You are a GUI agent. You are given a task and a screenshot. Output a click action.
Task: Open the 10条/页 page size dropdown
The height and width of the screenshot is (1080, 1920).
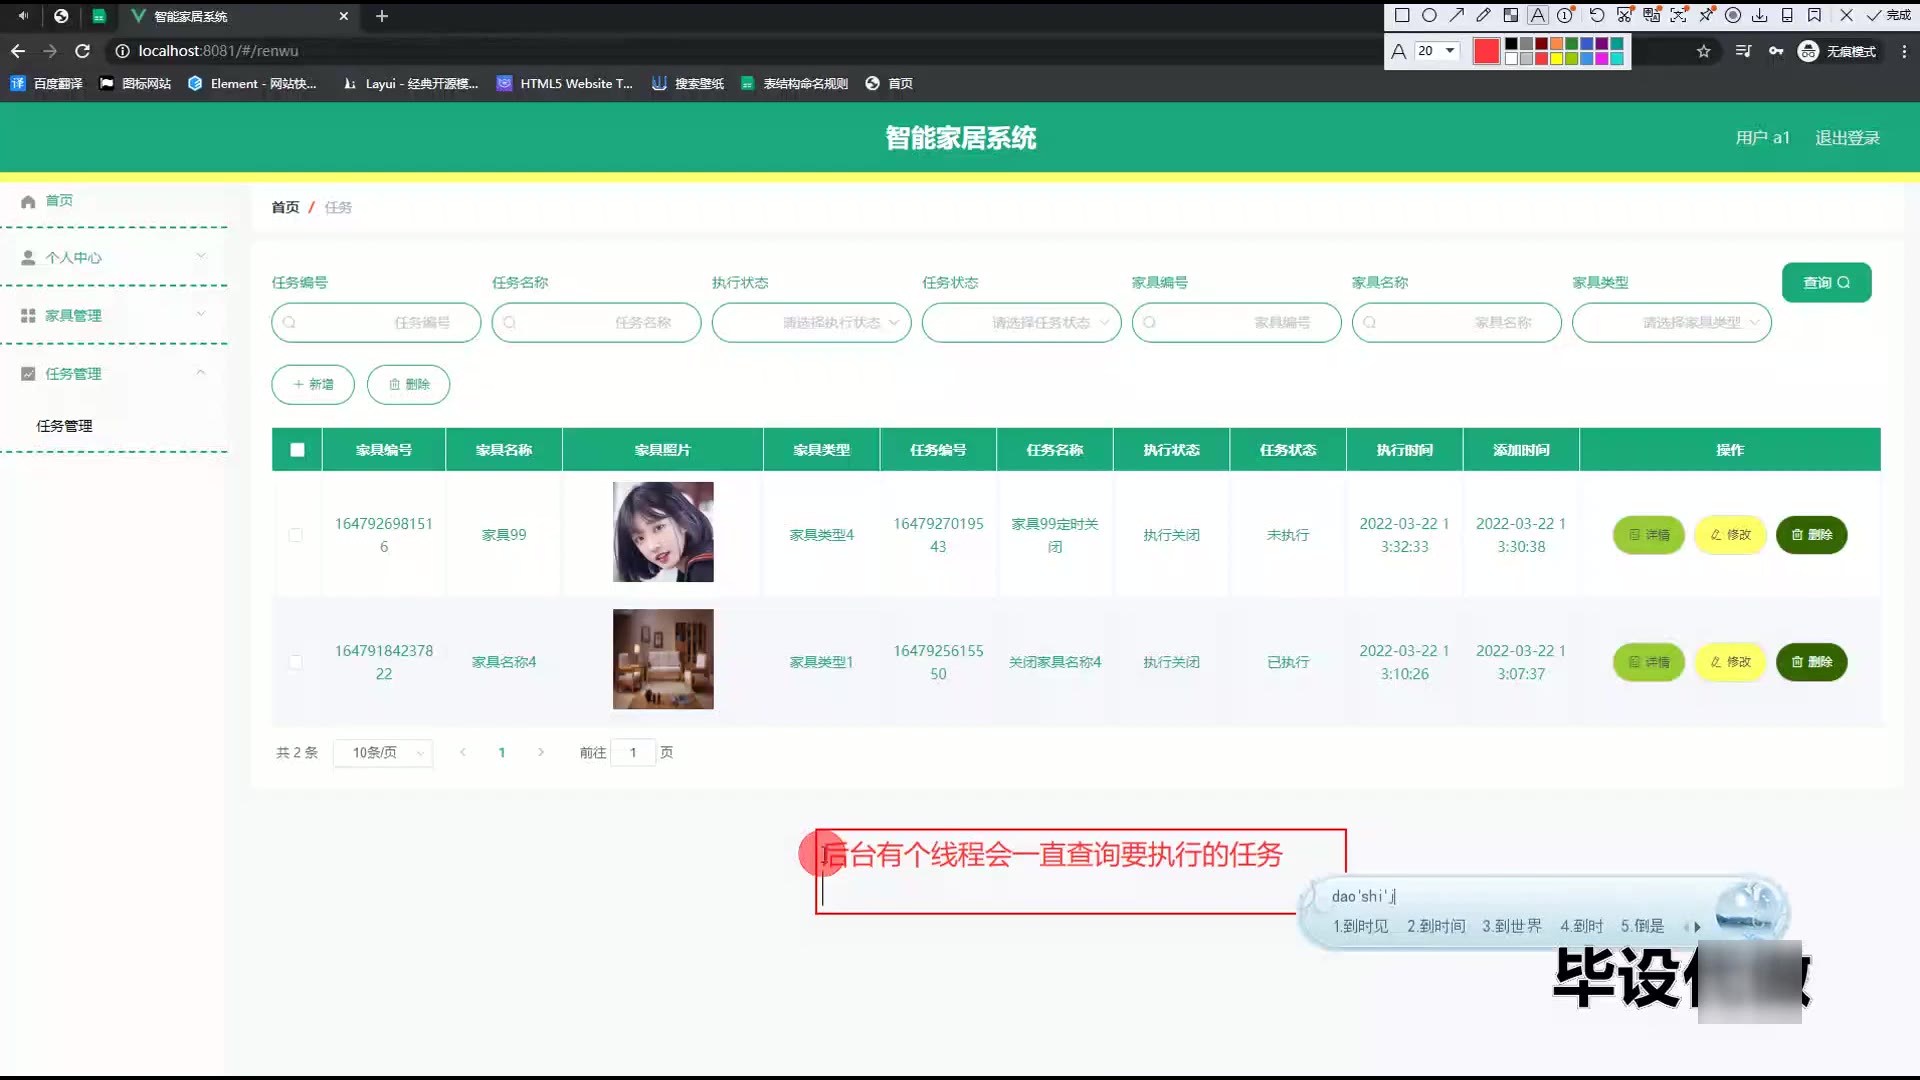pyautogui.click(x=383, y=752)
